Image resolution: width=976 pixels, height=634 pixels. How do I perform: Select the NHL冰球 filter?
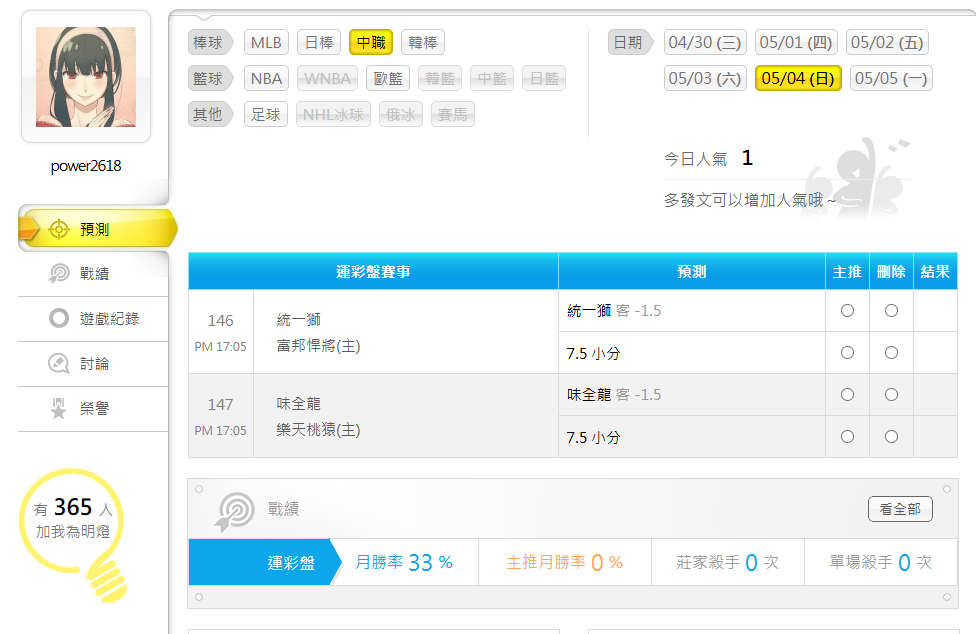click(x=333, y=114)
